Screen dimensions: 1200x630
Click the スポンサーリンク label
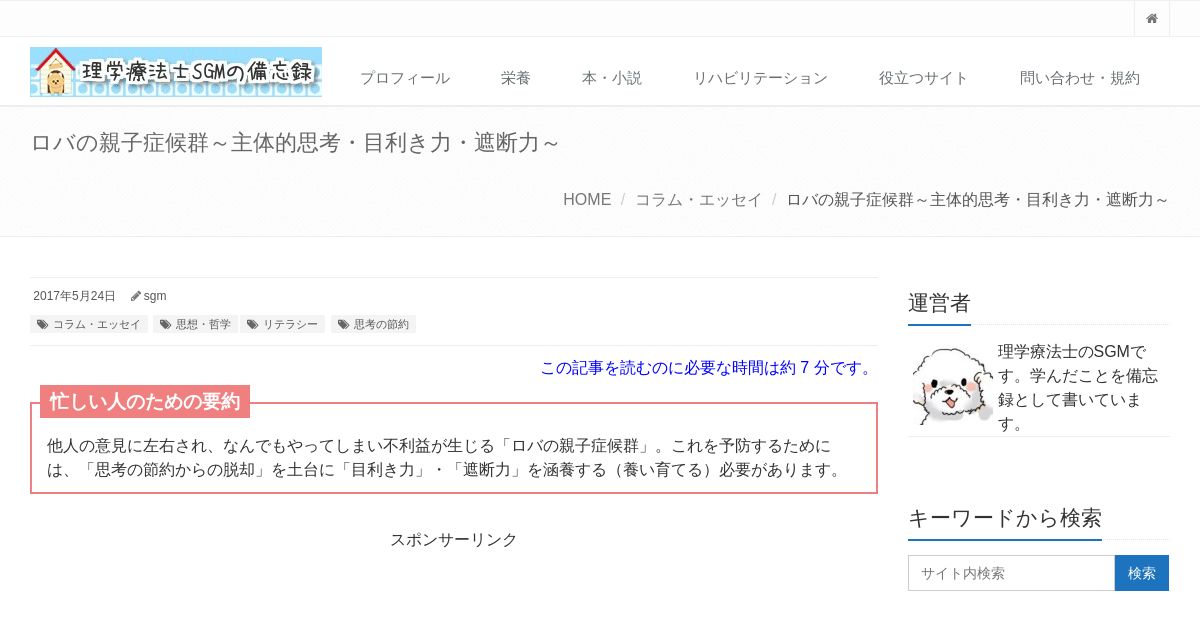[x=454, y=539]
